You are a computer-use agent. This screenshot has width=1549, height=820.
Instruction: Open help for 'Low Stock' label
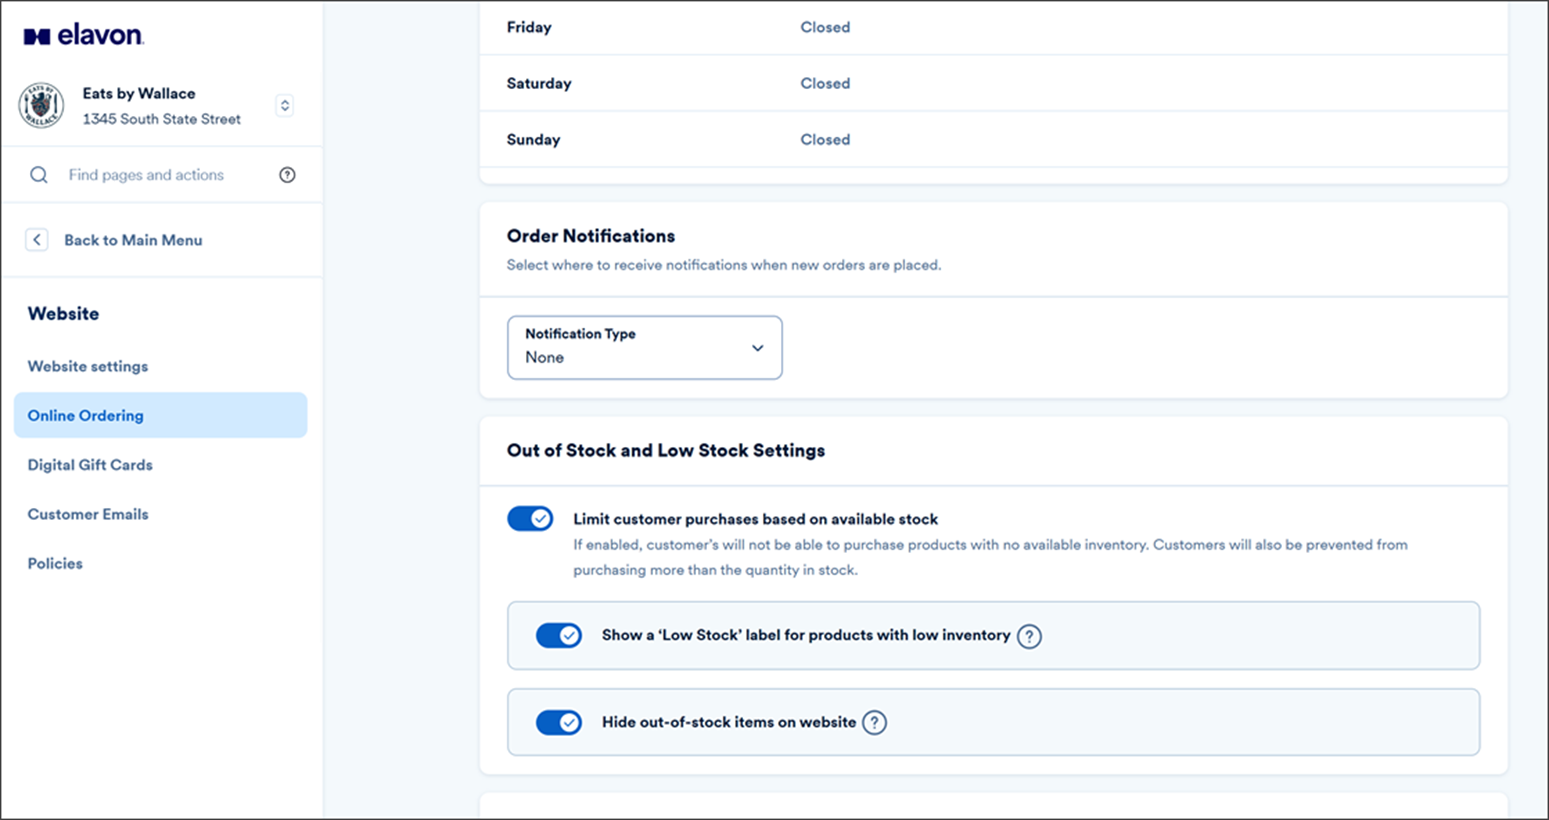pyautogui.click(x=1029, y=636)
